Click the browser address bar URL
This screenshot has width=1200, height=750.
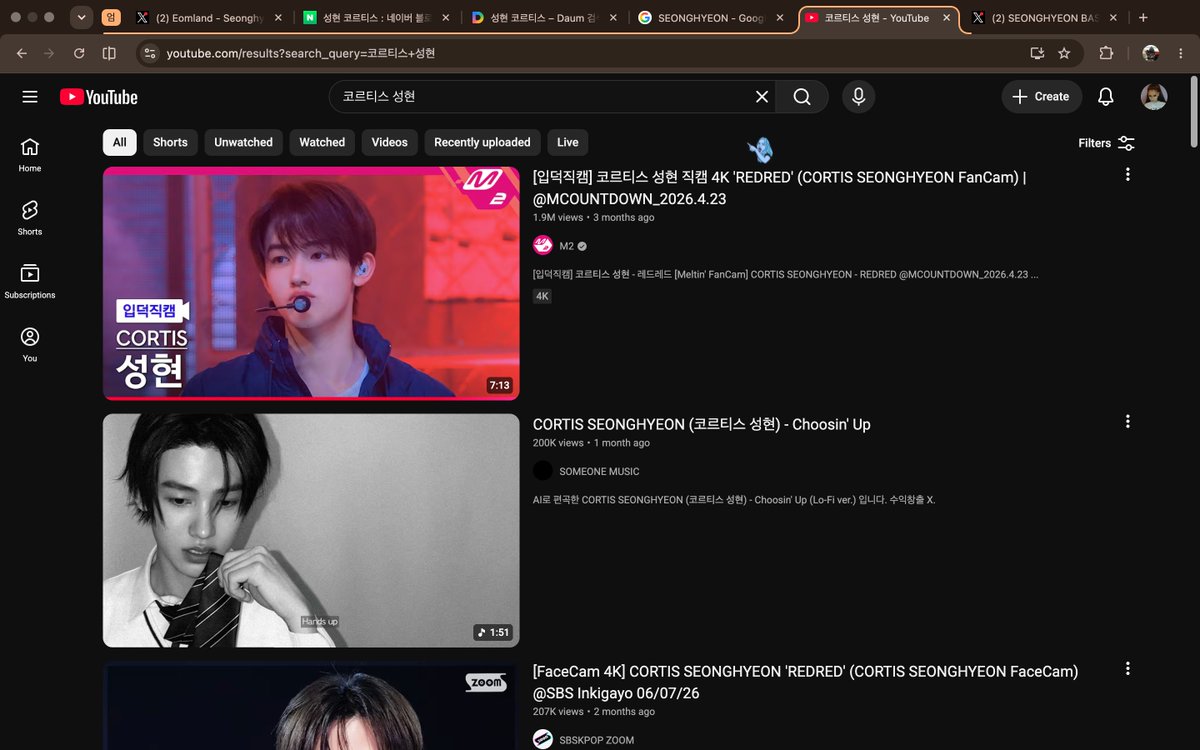pyautogui.click(x=301, y=53)
